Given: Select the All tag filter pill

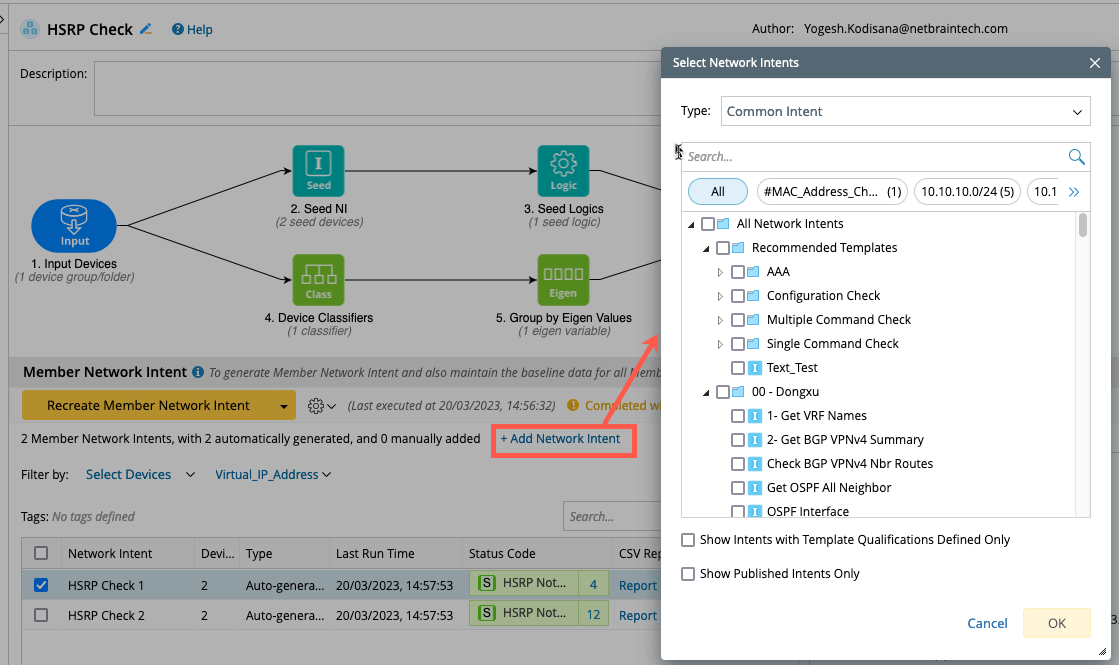Looking at the screenshot, I should click(718, 191).
